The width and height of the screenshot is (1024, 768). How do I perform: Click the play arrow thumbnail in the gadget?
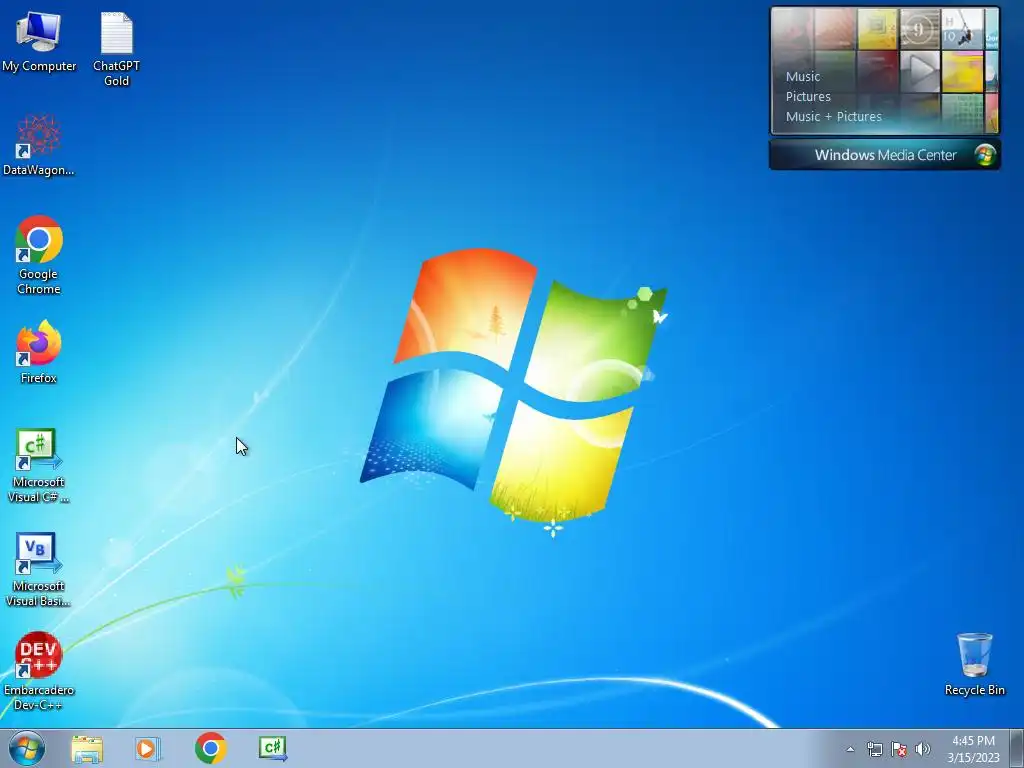click(x=920, y=71)
